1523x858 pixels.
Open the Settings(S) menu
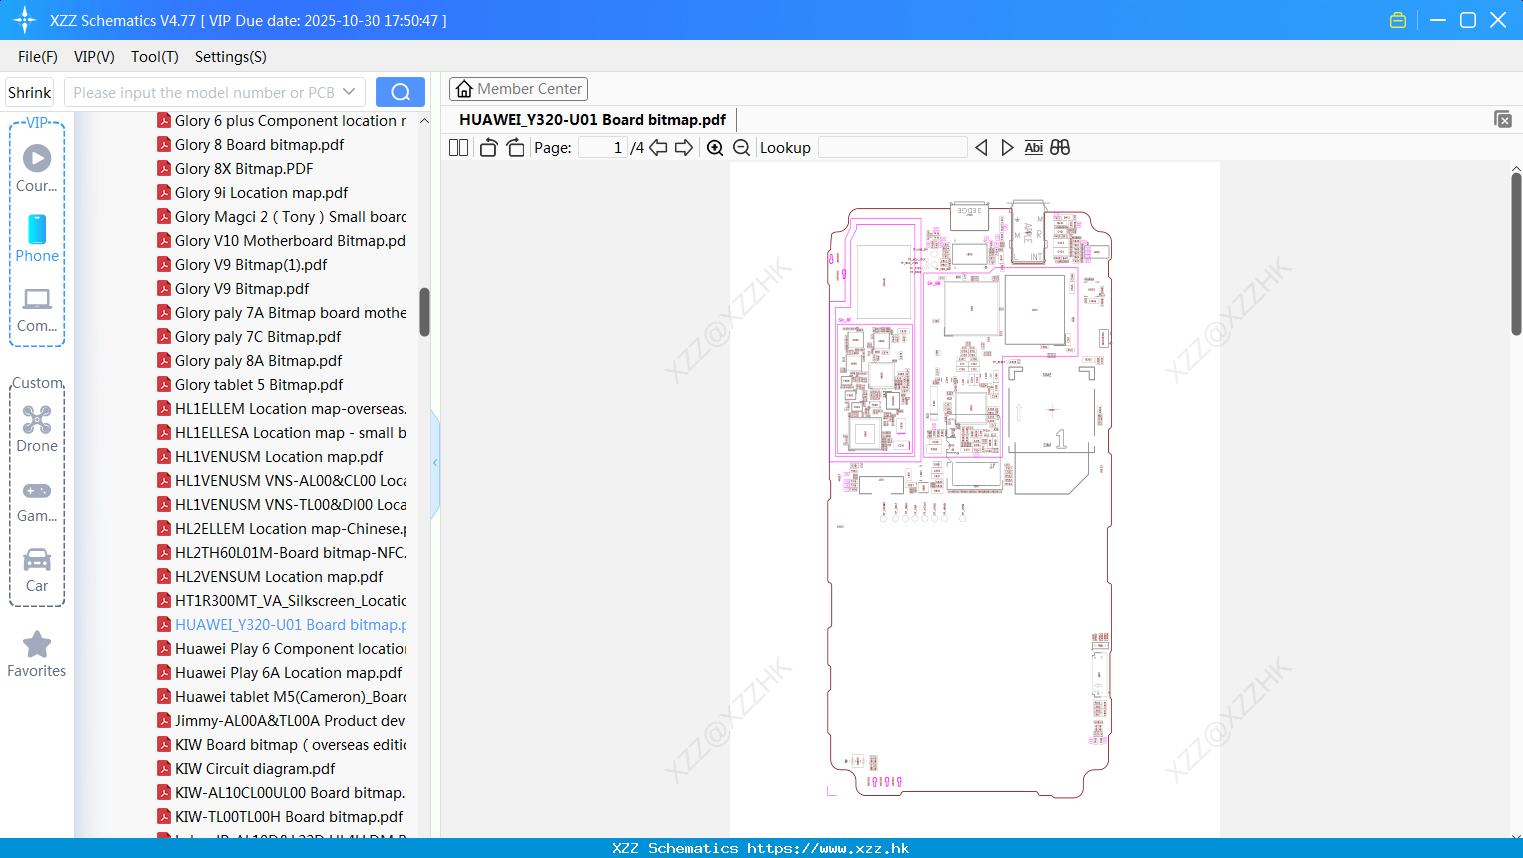click(231, 57)
